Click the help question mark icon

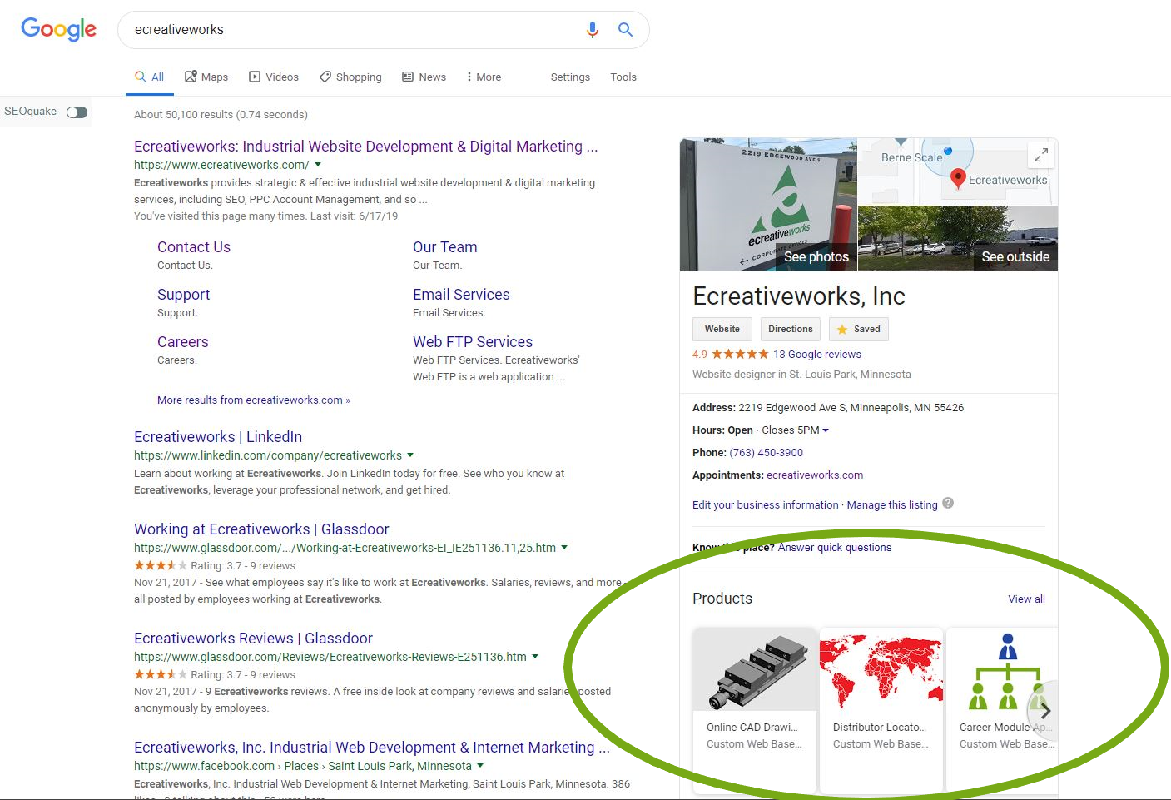pos(948,503)
